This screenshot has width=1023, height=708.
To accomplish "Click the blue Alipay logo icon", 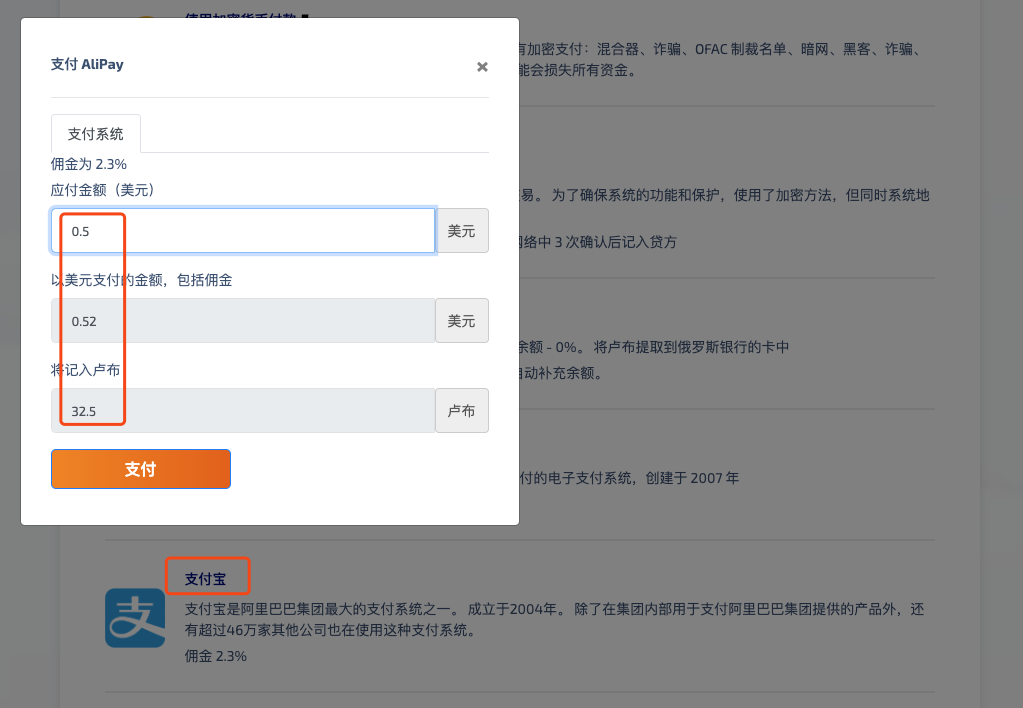I will 135,618.
